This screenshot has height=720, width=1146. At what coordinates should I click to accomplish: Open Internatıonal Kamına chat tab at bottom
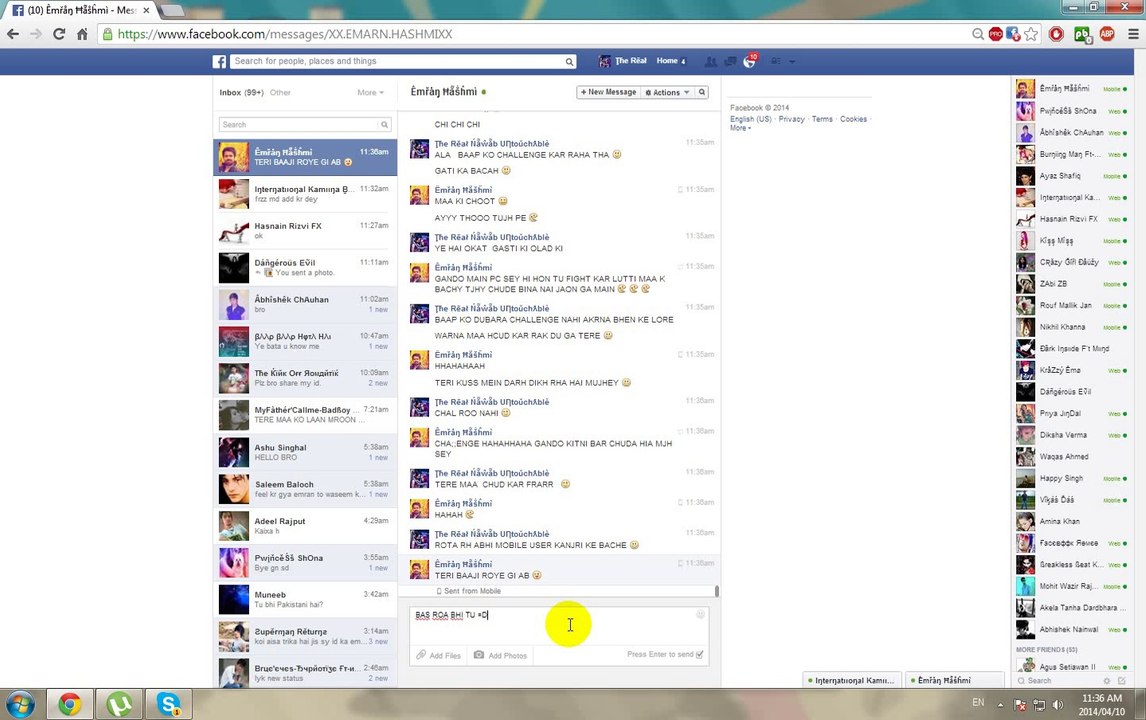(851, 680)
